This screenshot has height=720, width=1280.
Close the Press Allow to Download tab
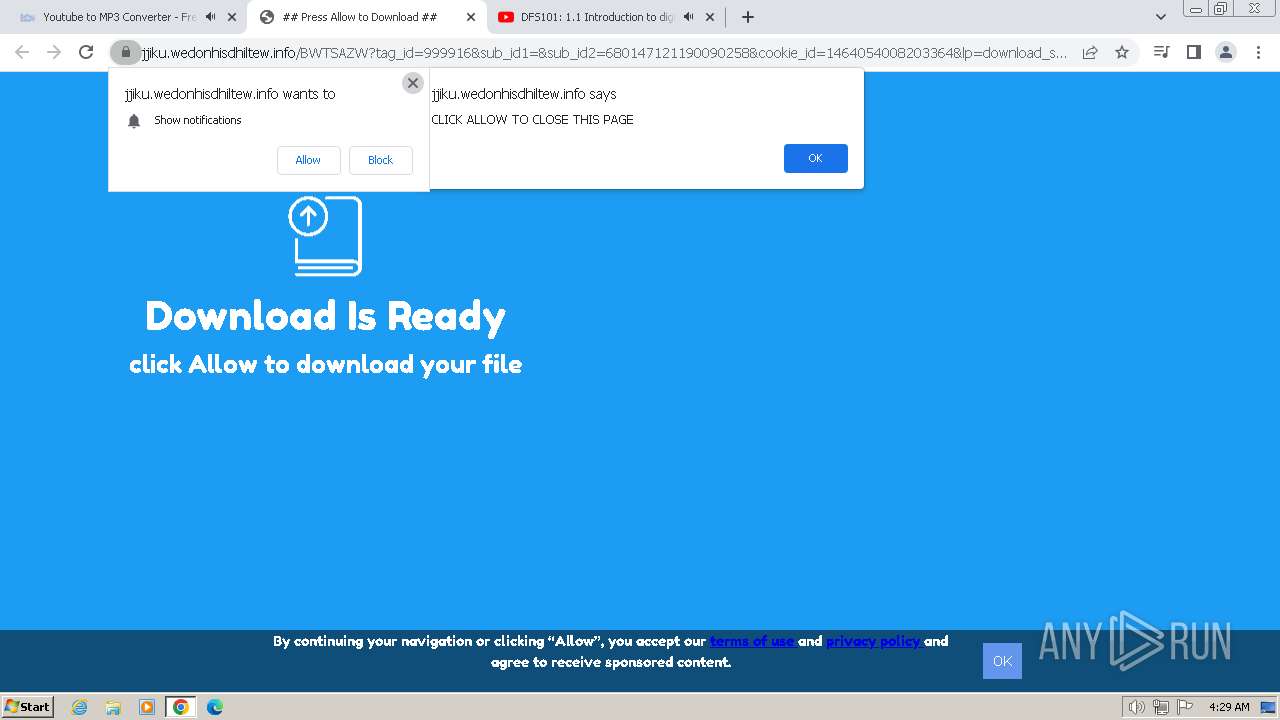point(471,17)
